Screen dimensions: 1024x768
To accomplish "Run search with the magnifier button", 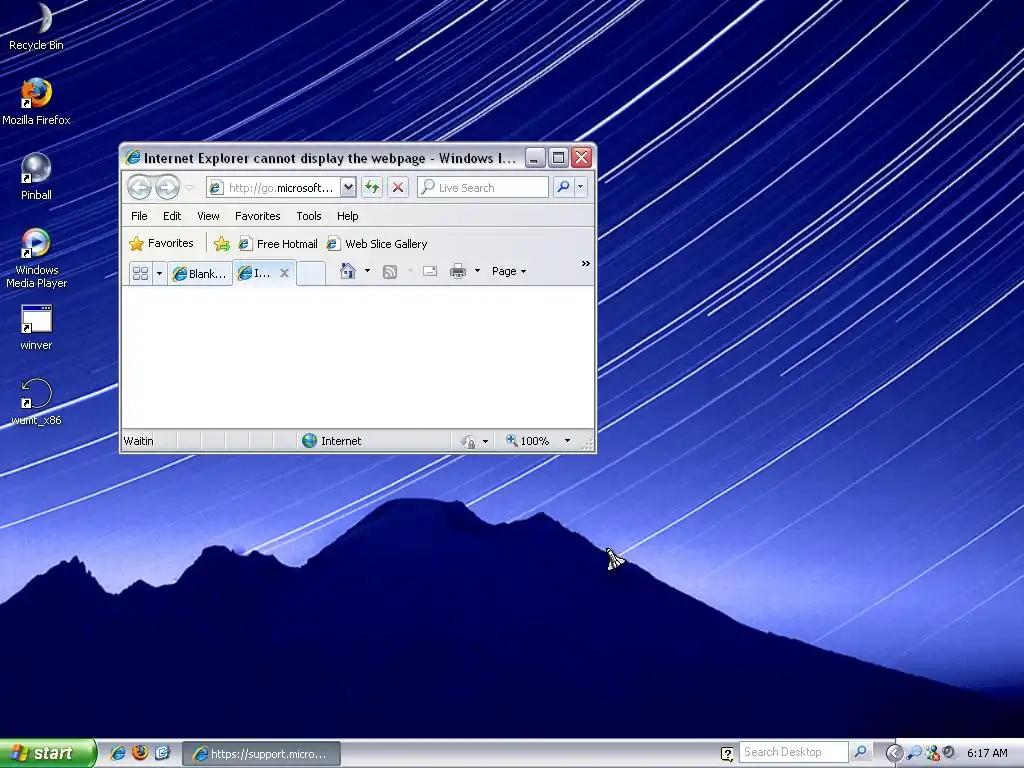I will pyautogui.click(x=563, y=187).
